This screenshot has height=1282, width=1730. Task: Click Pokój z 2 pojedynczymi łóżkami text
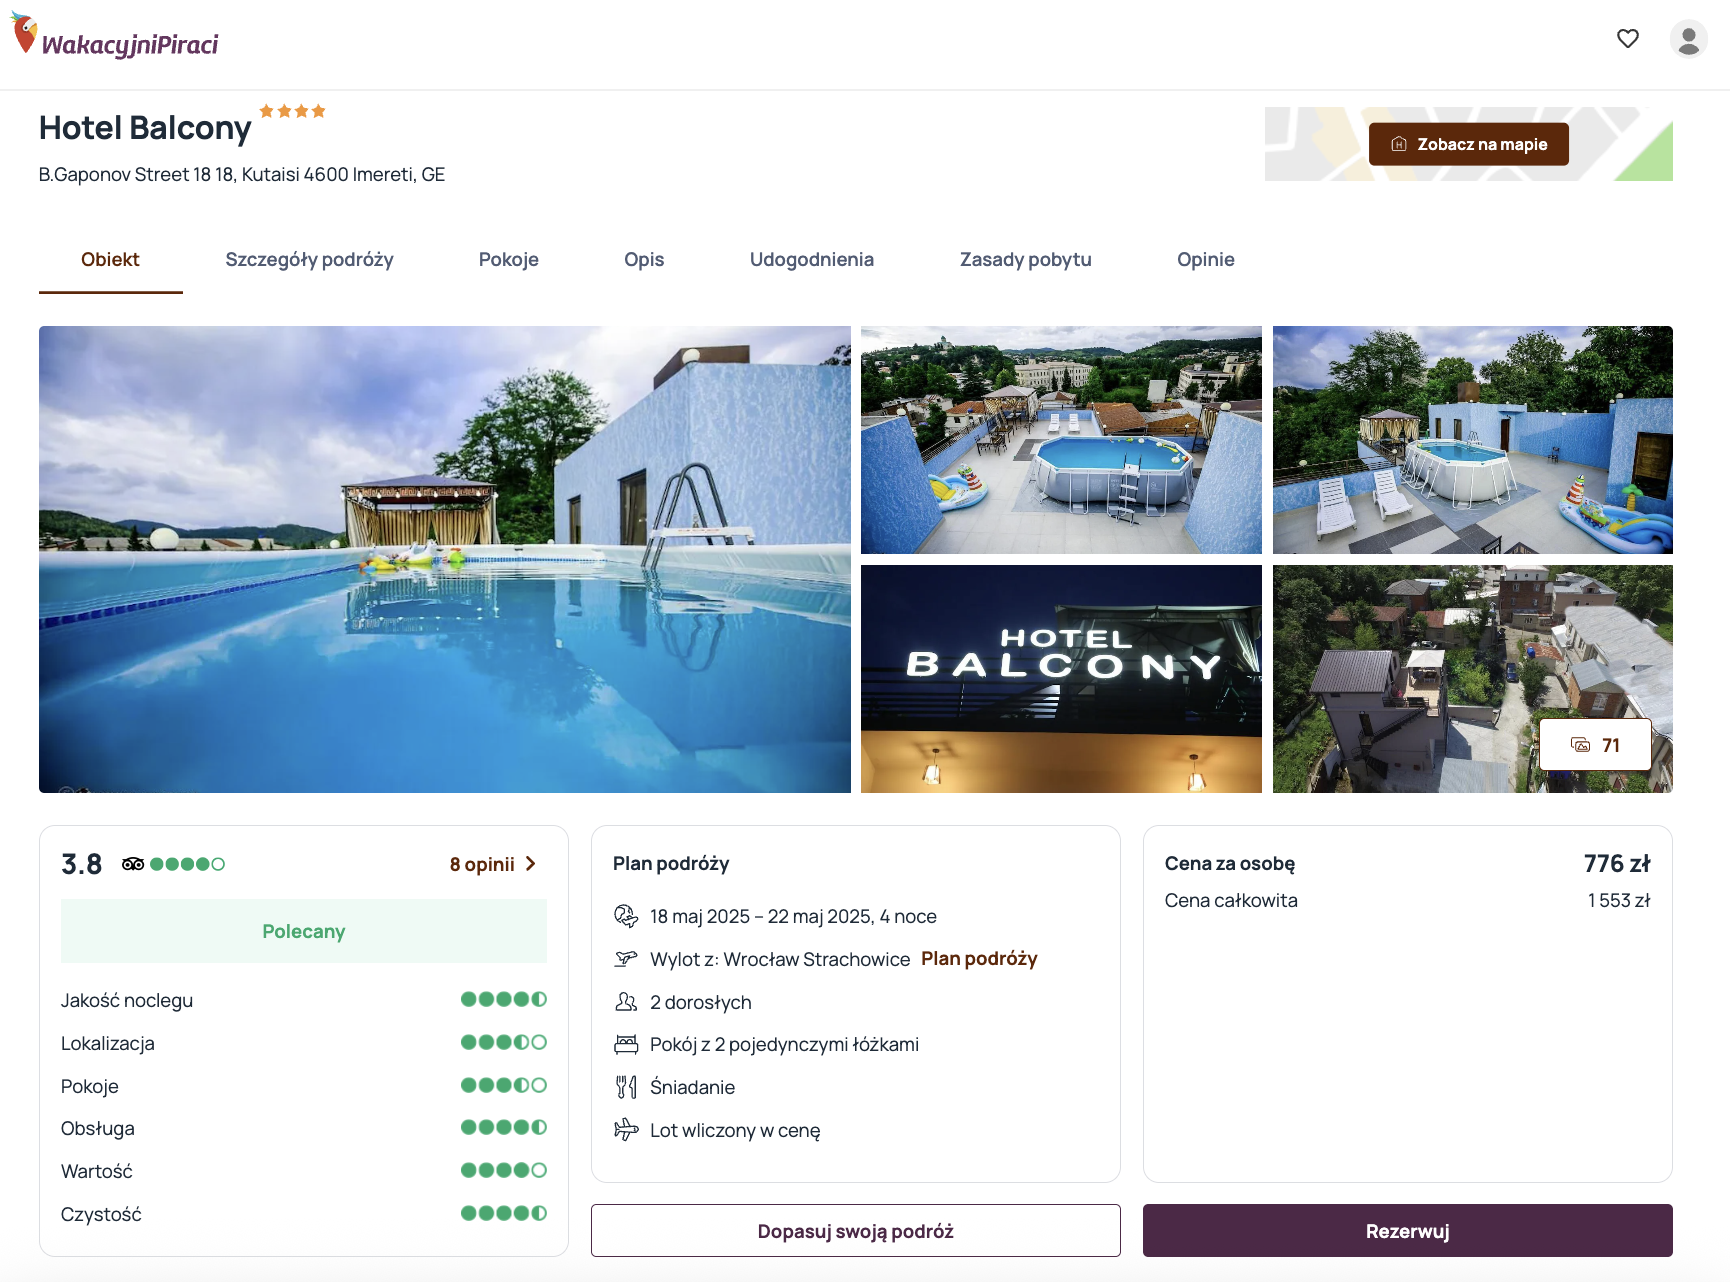pyautogui.click(x=784, y=1045)
